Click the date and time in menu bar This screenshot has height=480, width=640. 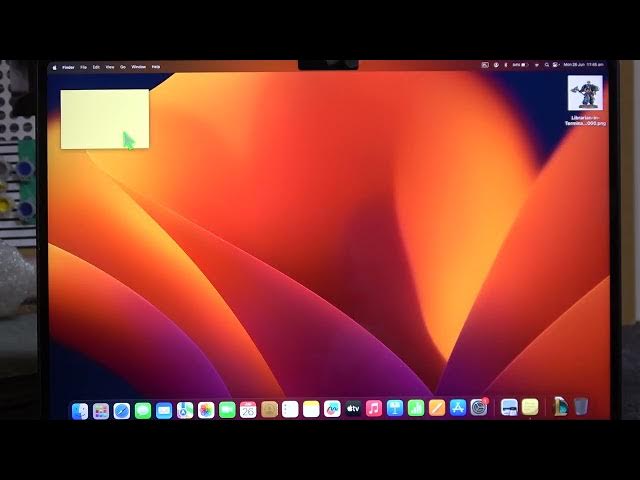tap(585, 65)
